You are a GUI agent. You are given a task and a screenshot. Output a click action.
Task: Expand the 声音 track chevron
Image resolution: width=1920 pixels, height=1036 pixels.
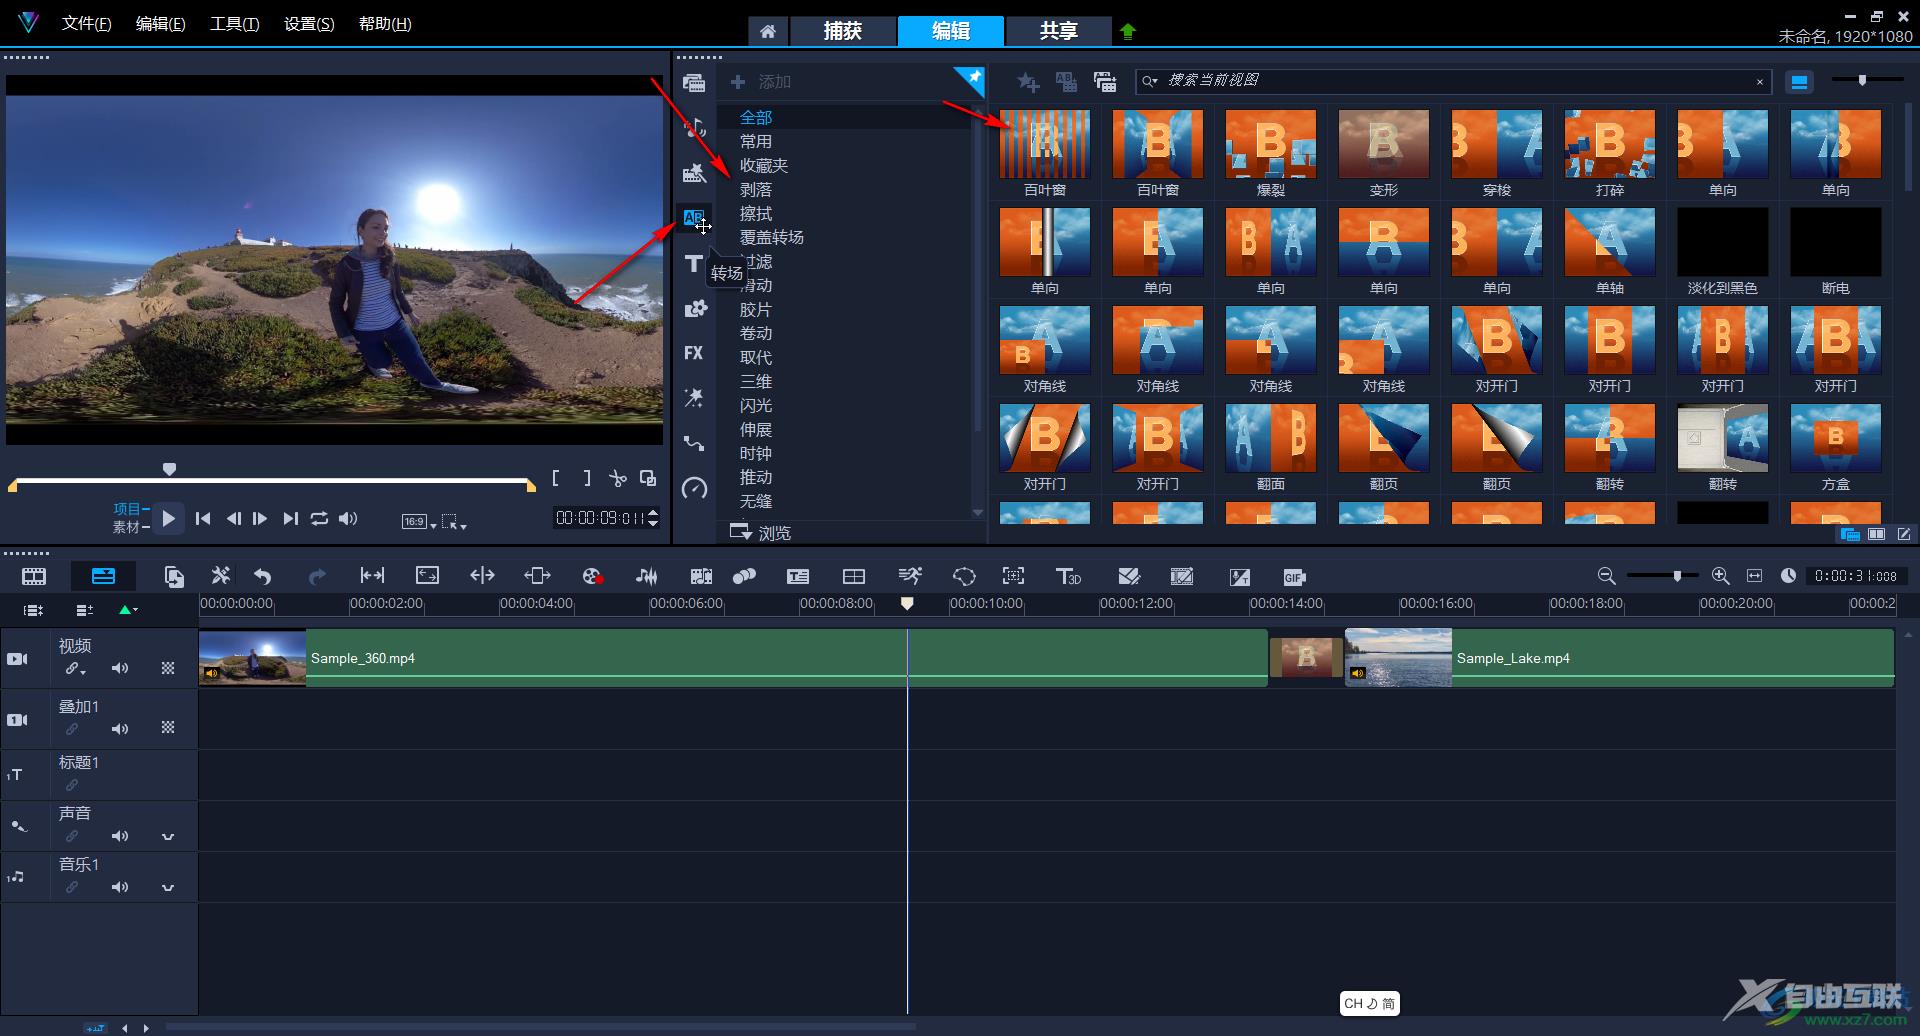point(168,836)
